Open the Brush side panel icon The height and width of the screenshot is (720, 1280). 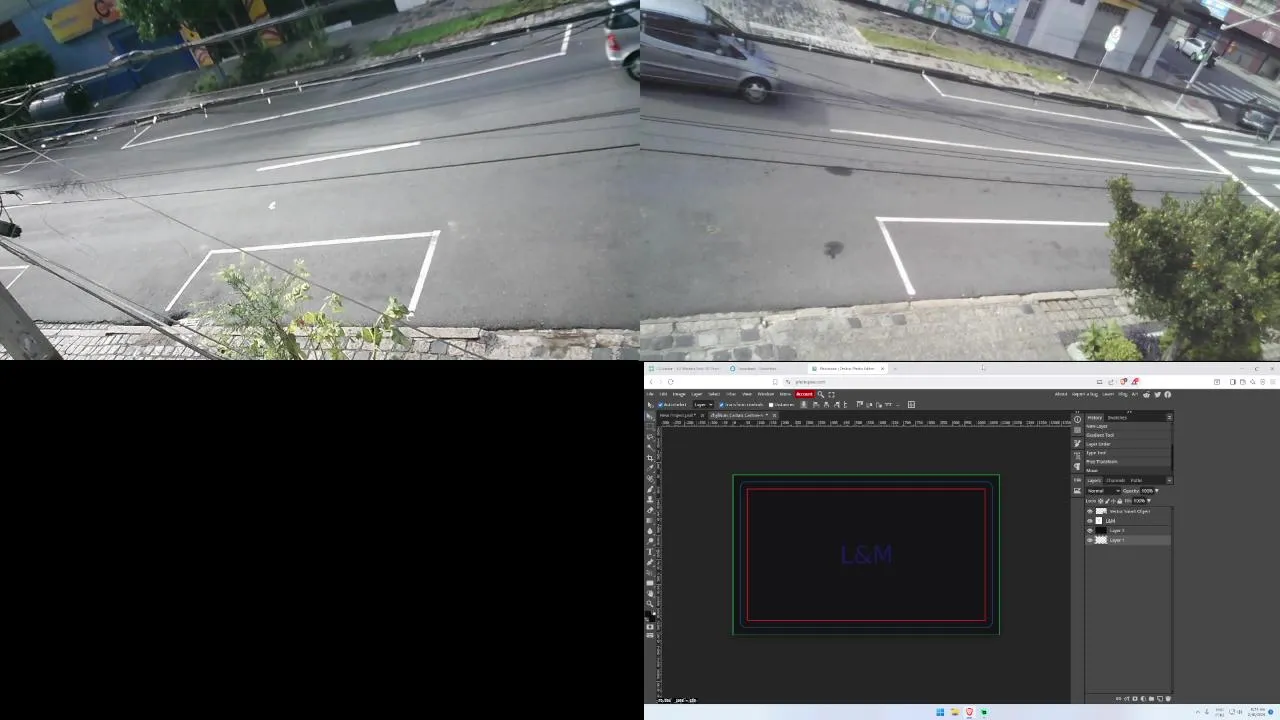click(1077, 443)
